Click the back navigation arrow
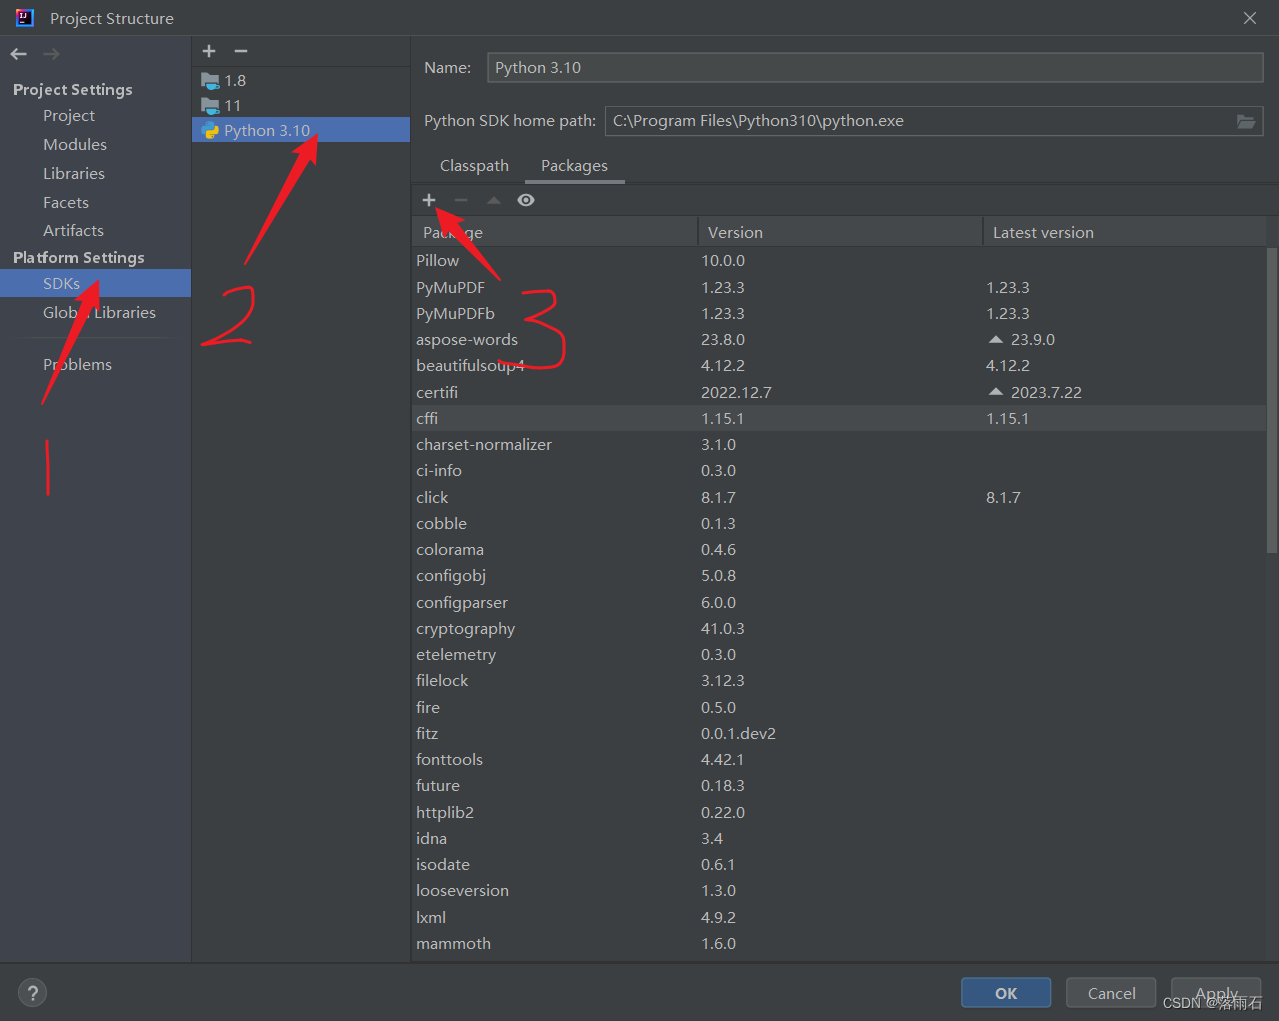 coord(17,53)
